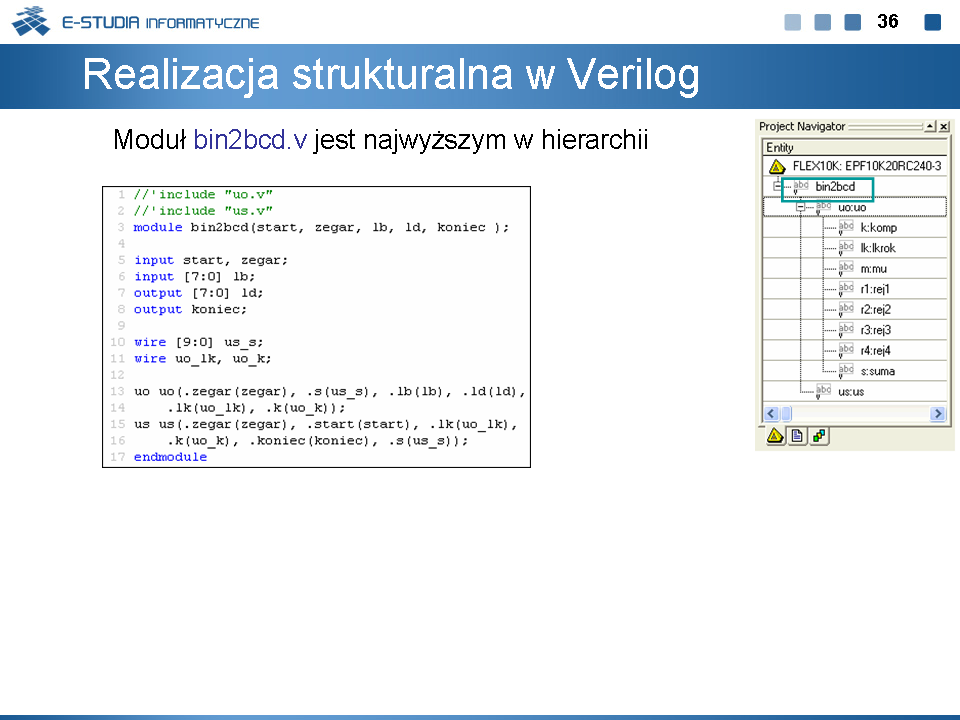This screenshot has width=960, height=720.
Task: Open the Design Units tab icon
Action: [819, 436]
